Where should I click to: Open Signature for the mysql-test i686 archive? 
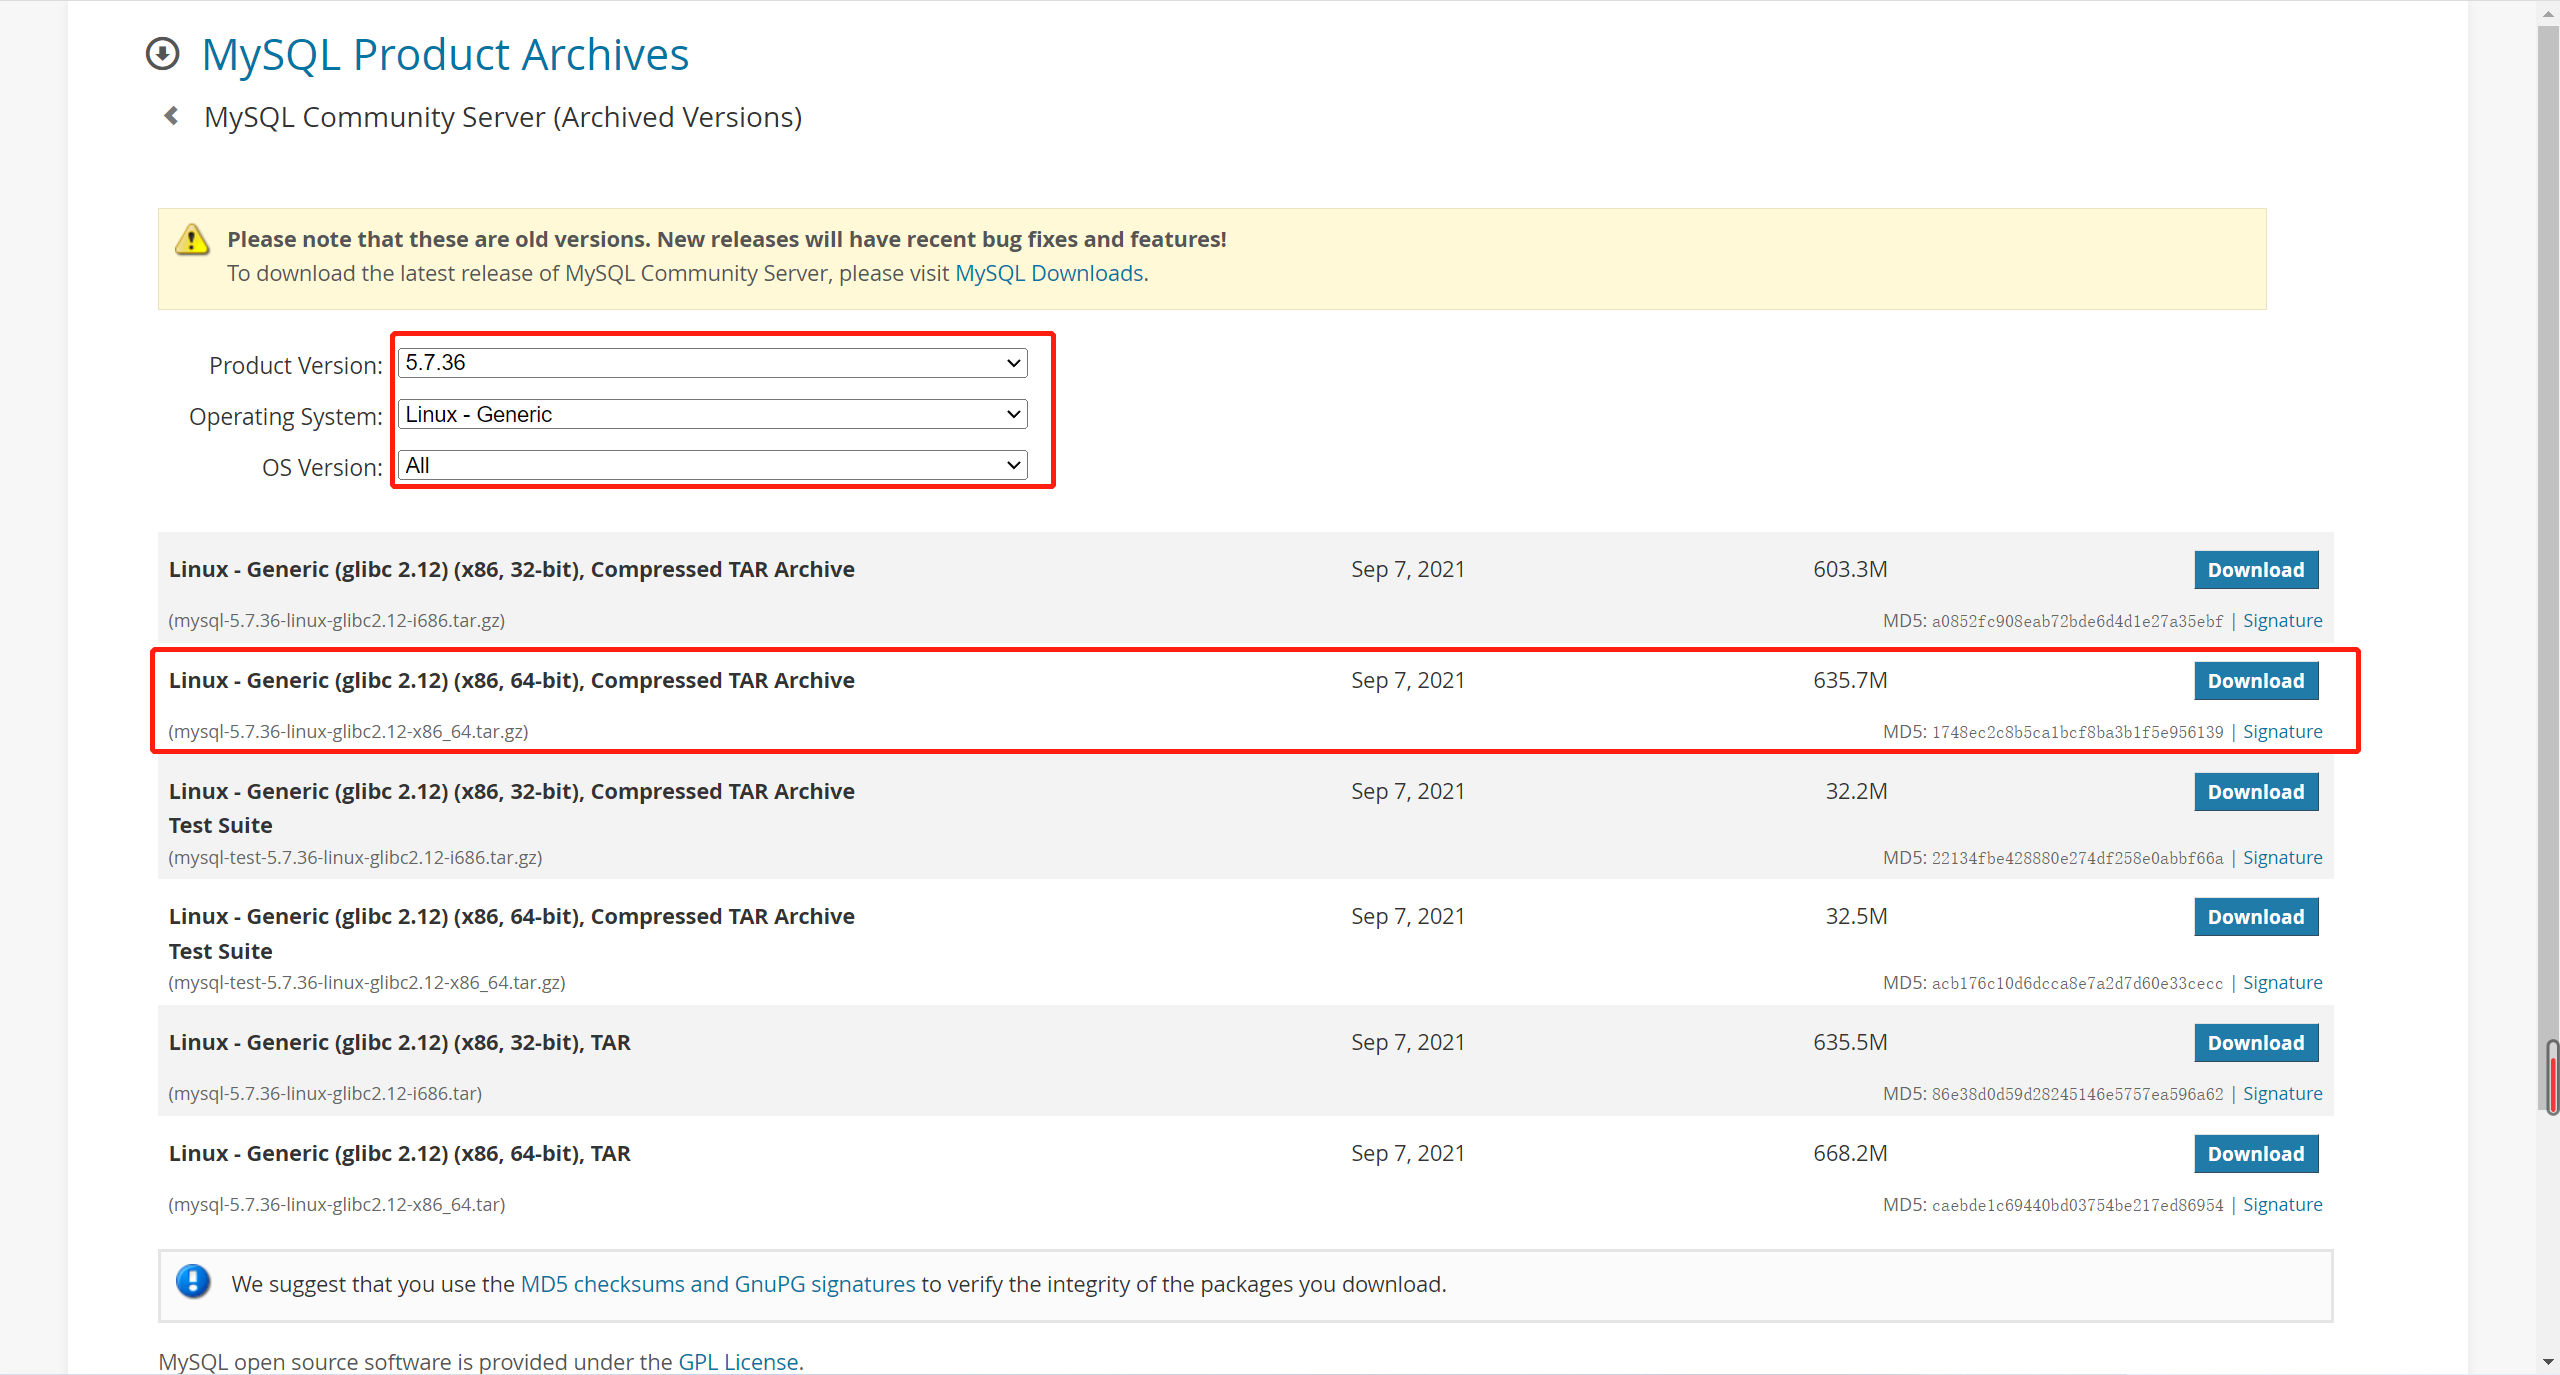tap(2282, 858)
